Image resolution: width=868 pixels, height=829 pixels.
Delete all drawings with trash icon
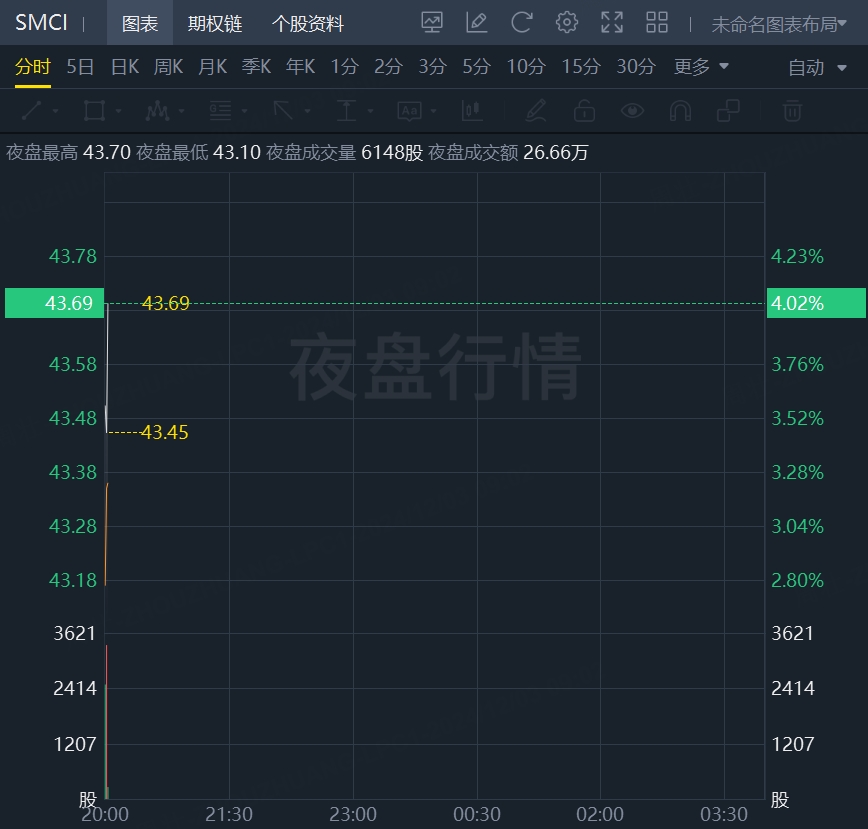tap(792, 111)
